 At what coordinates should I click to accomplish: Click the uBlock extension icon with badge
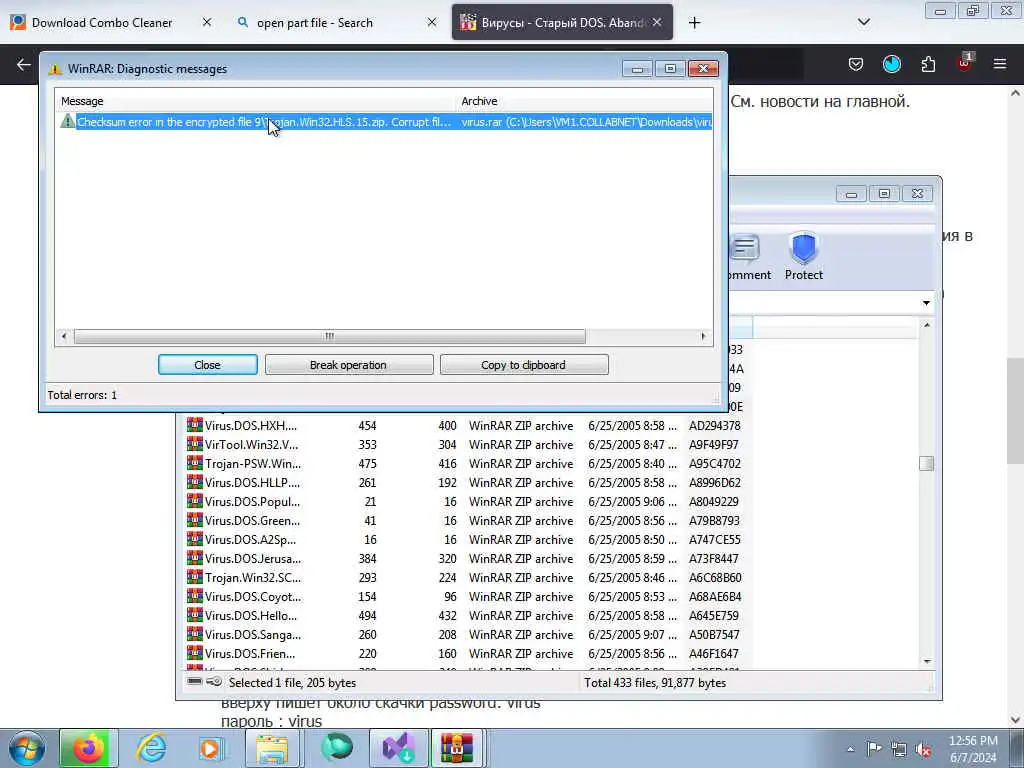click(x=965, y=63)
